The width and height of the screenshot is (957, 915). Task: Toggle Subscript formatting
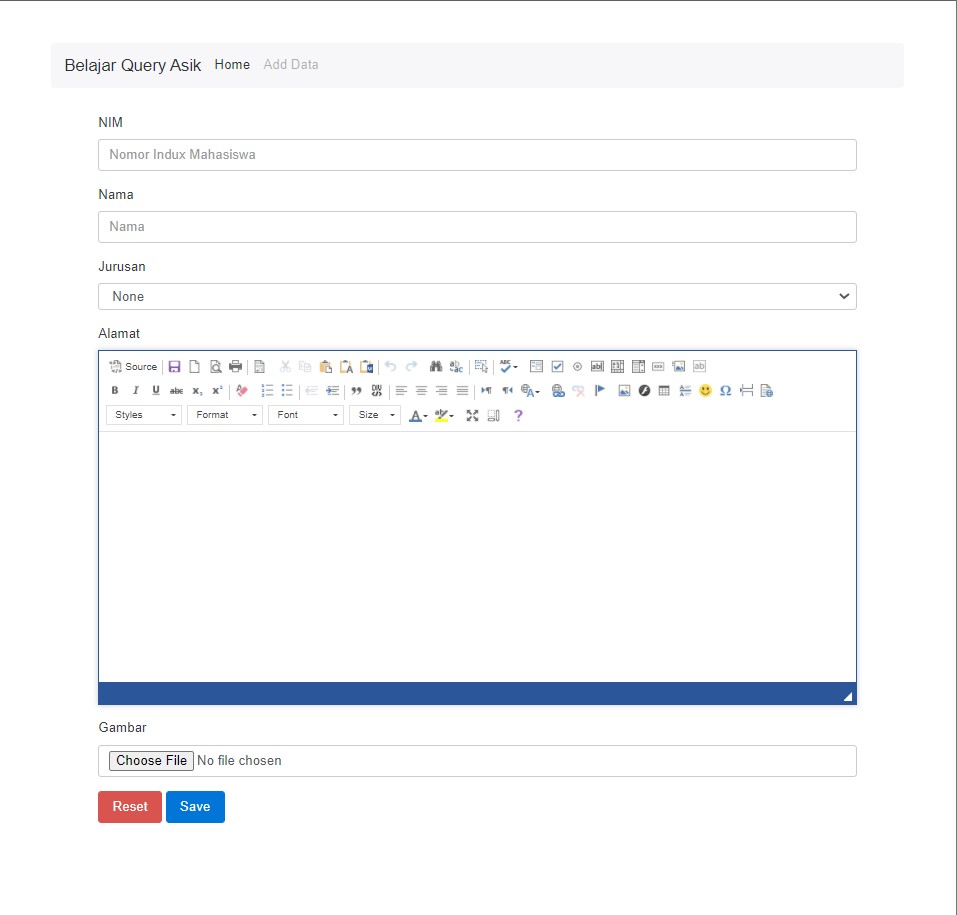[197, 391]
